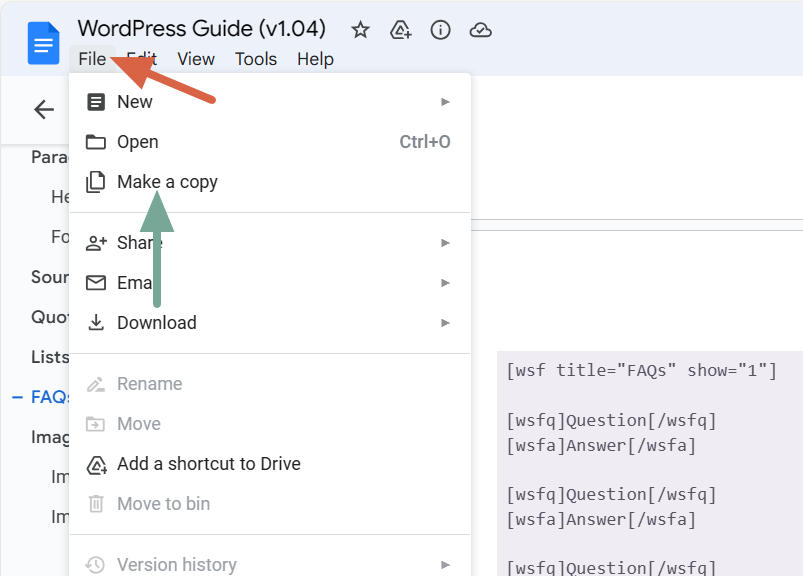Open the Help menu
The image size is (803, 576).
tap(315, 59)
